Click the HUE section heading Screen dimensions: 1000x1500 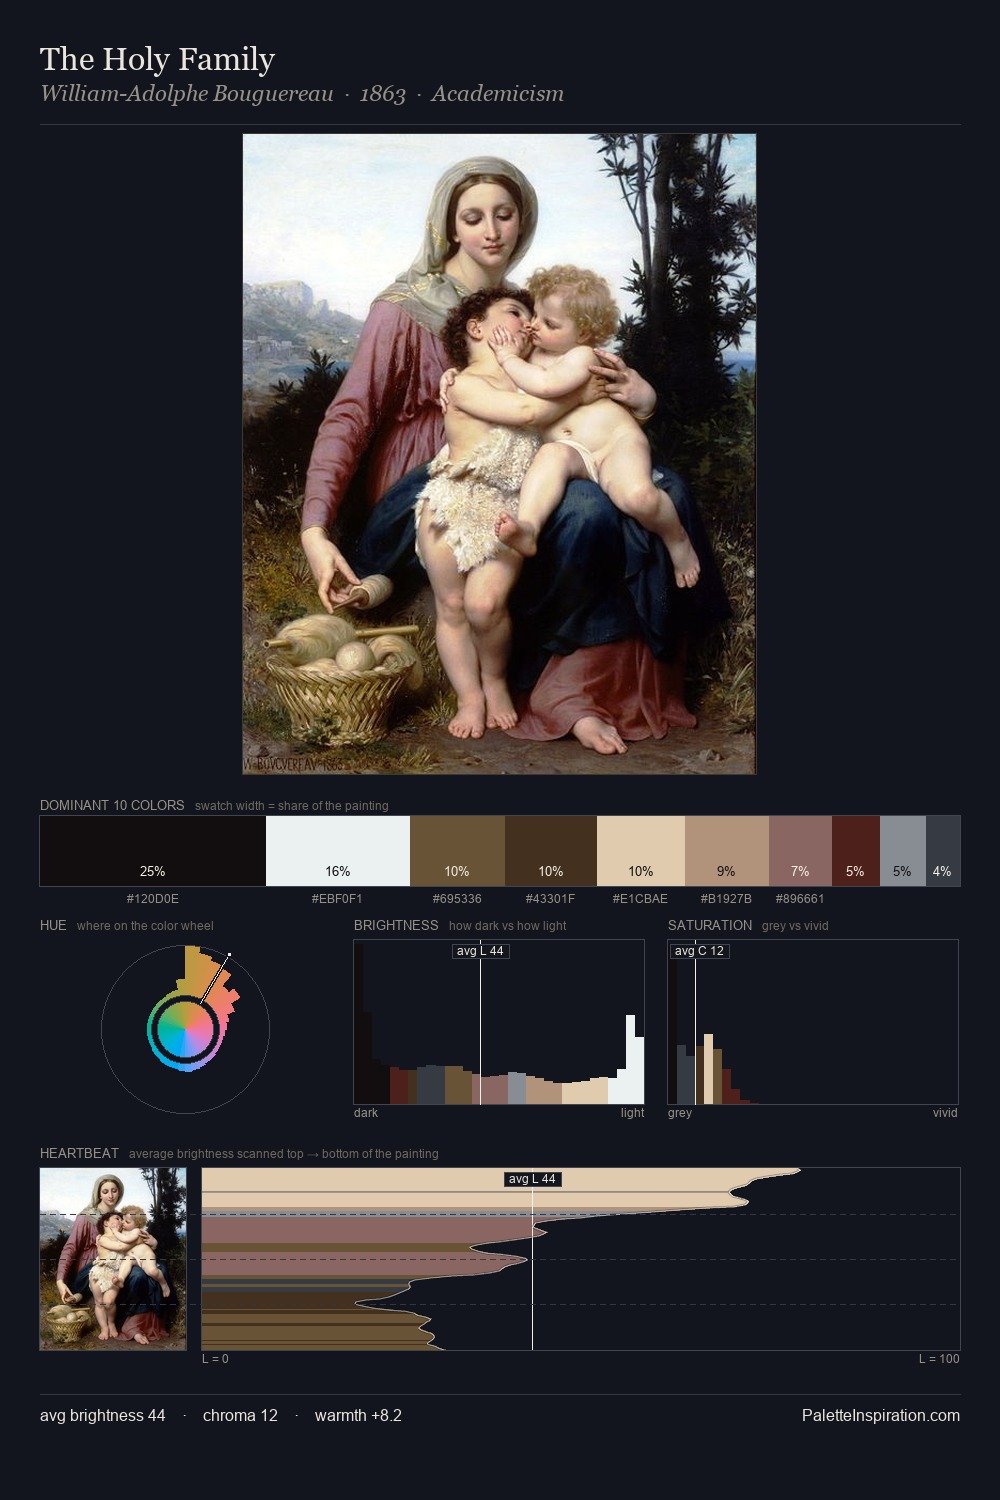coord(53,925)
